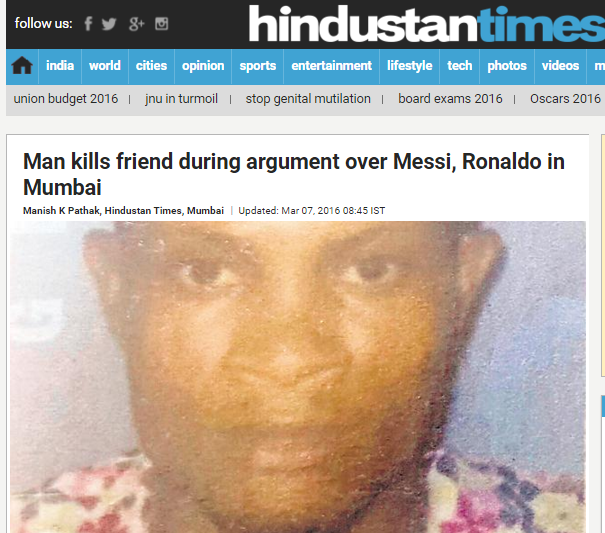Open the tech section
This screenshot has height=533, width=605.
click(x=460, y=66)
